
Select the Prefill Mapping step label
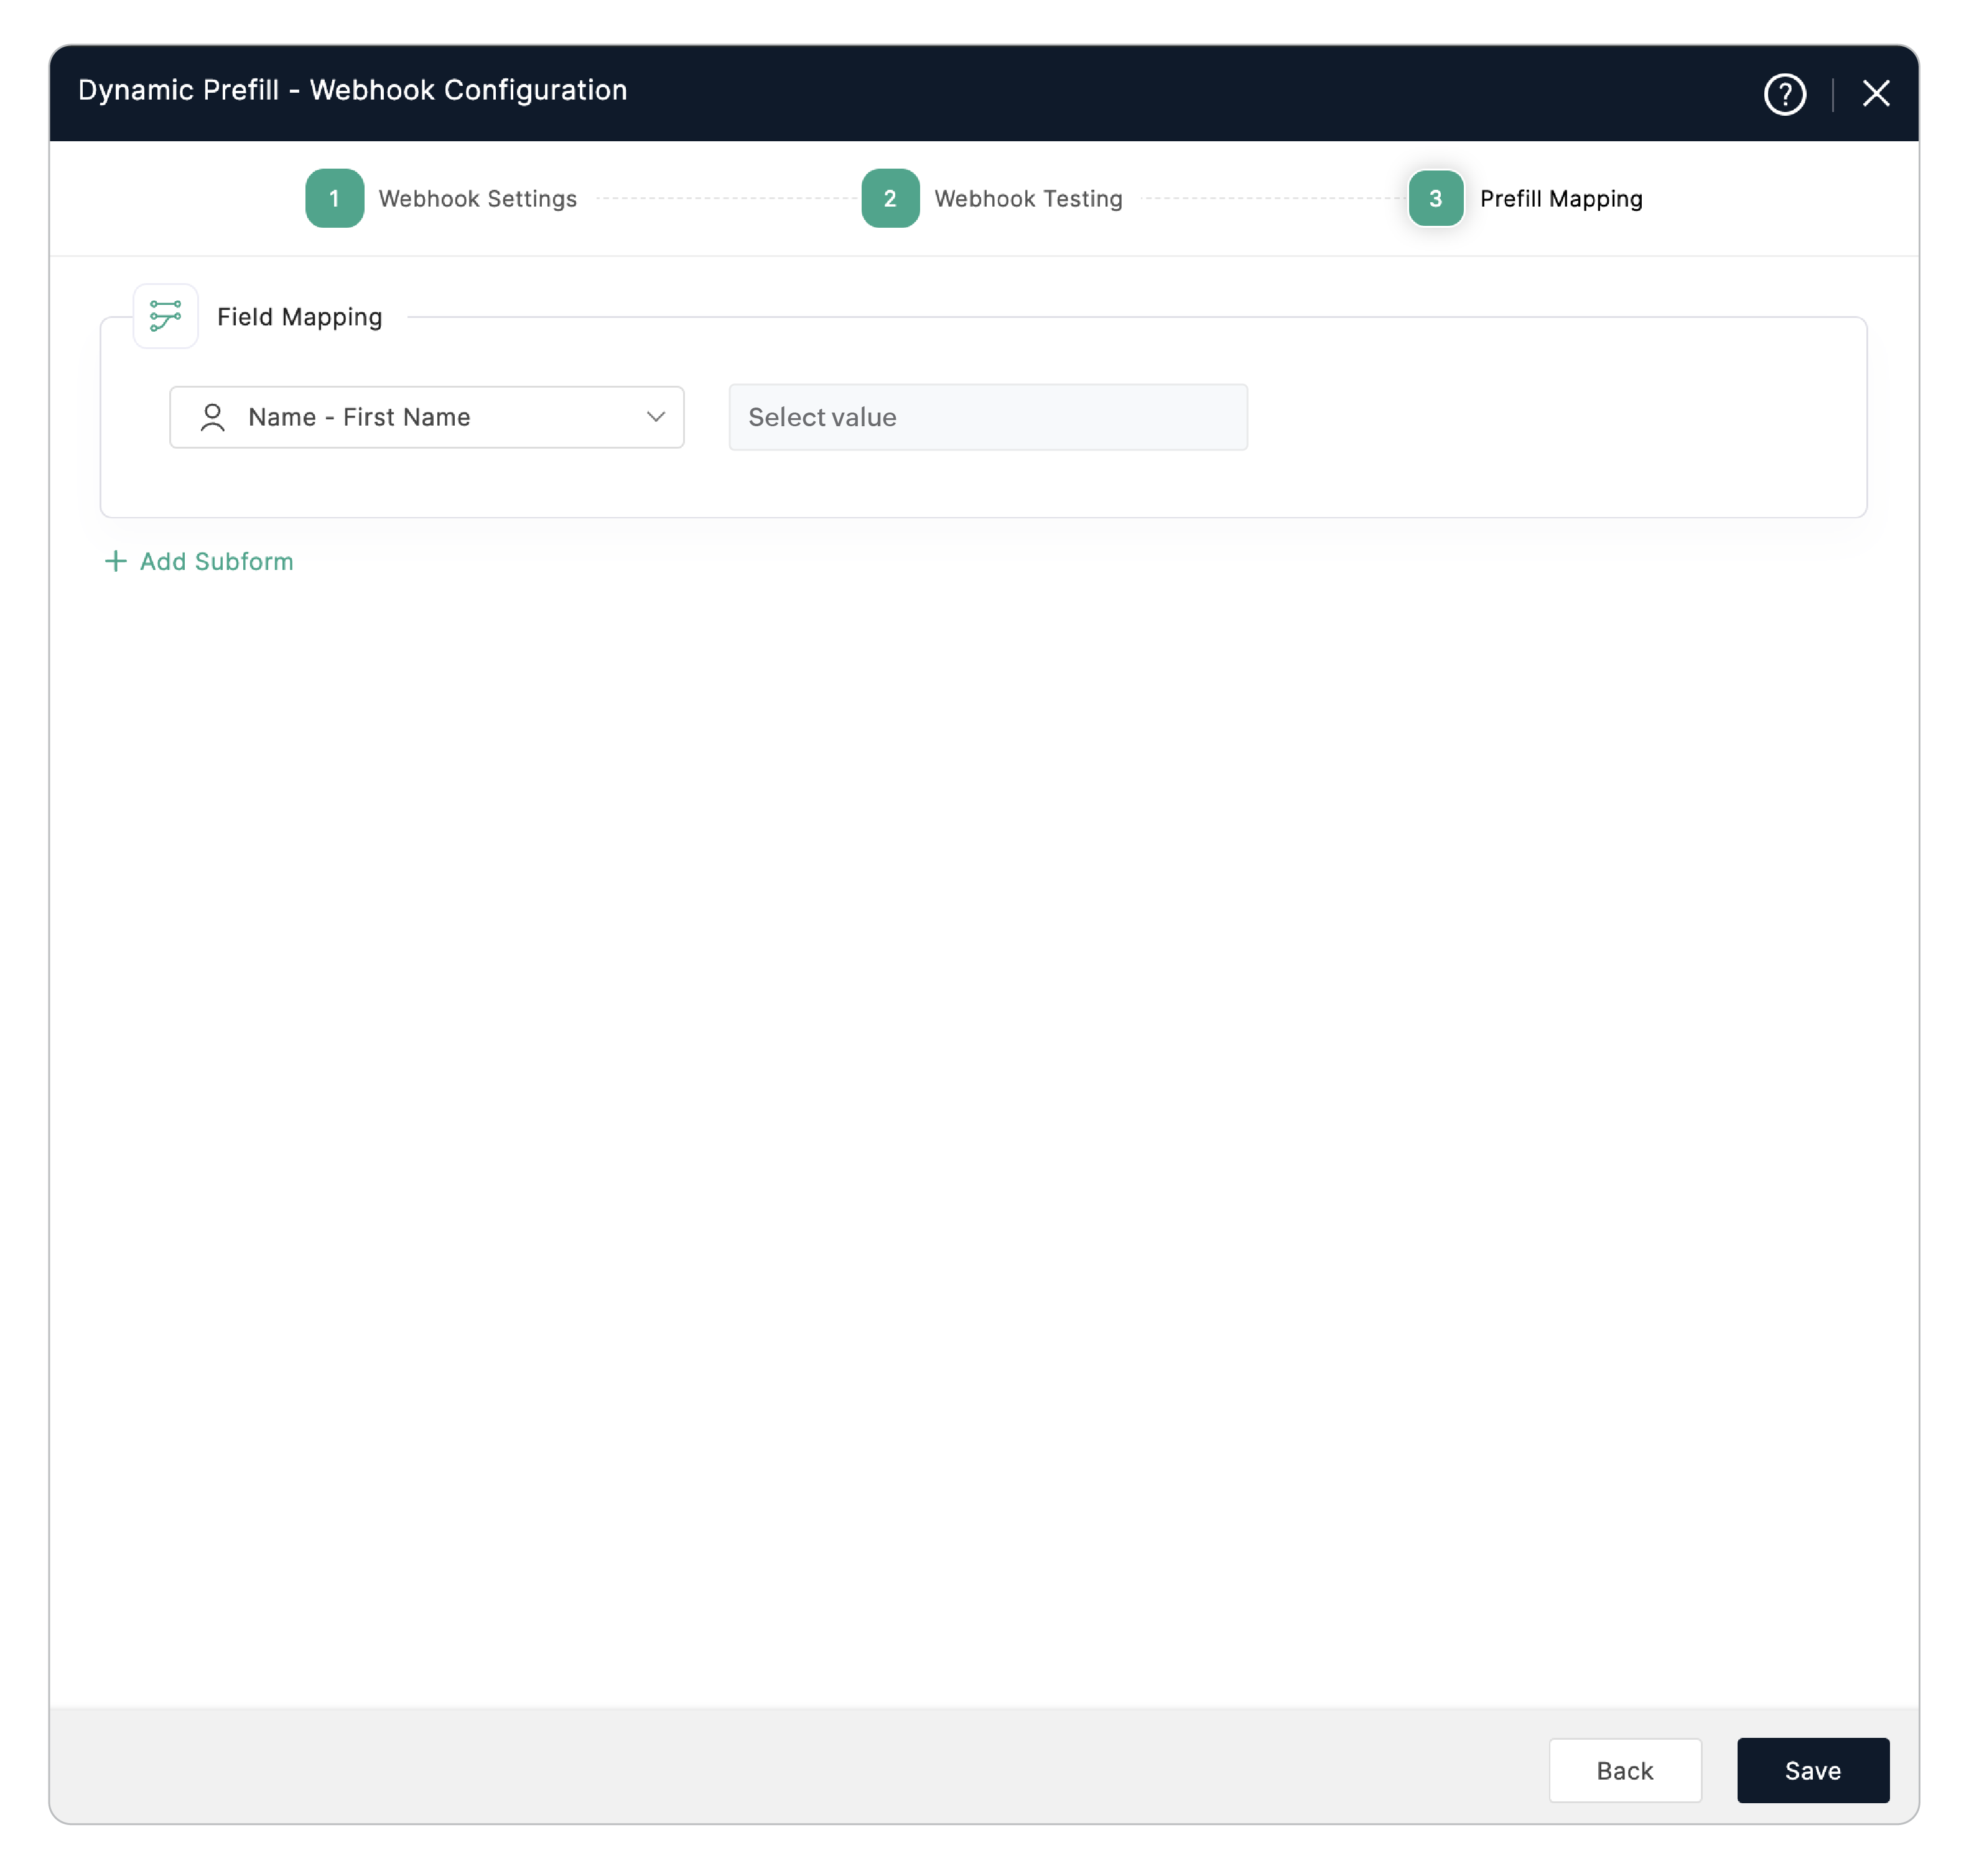[1560, 199]
